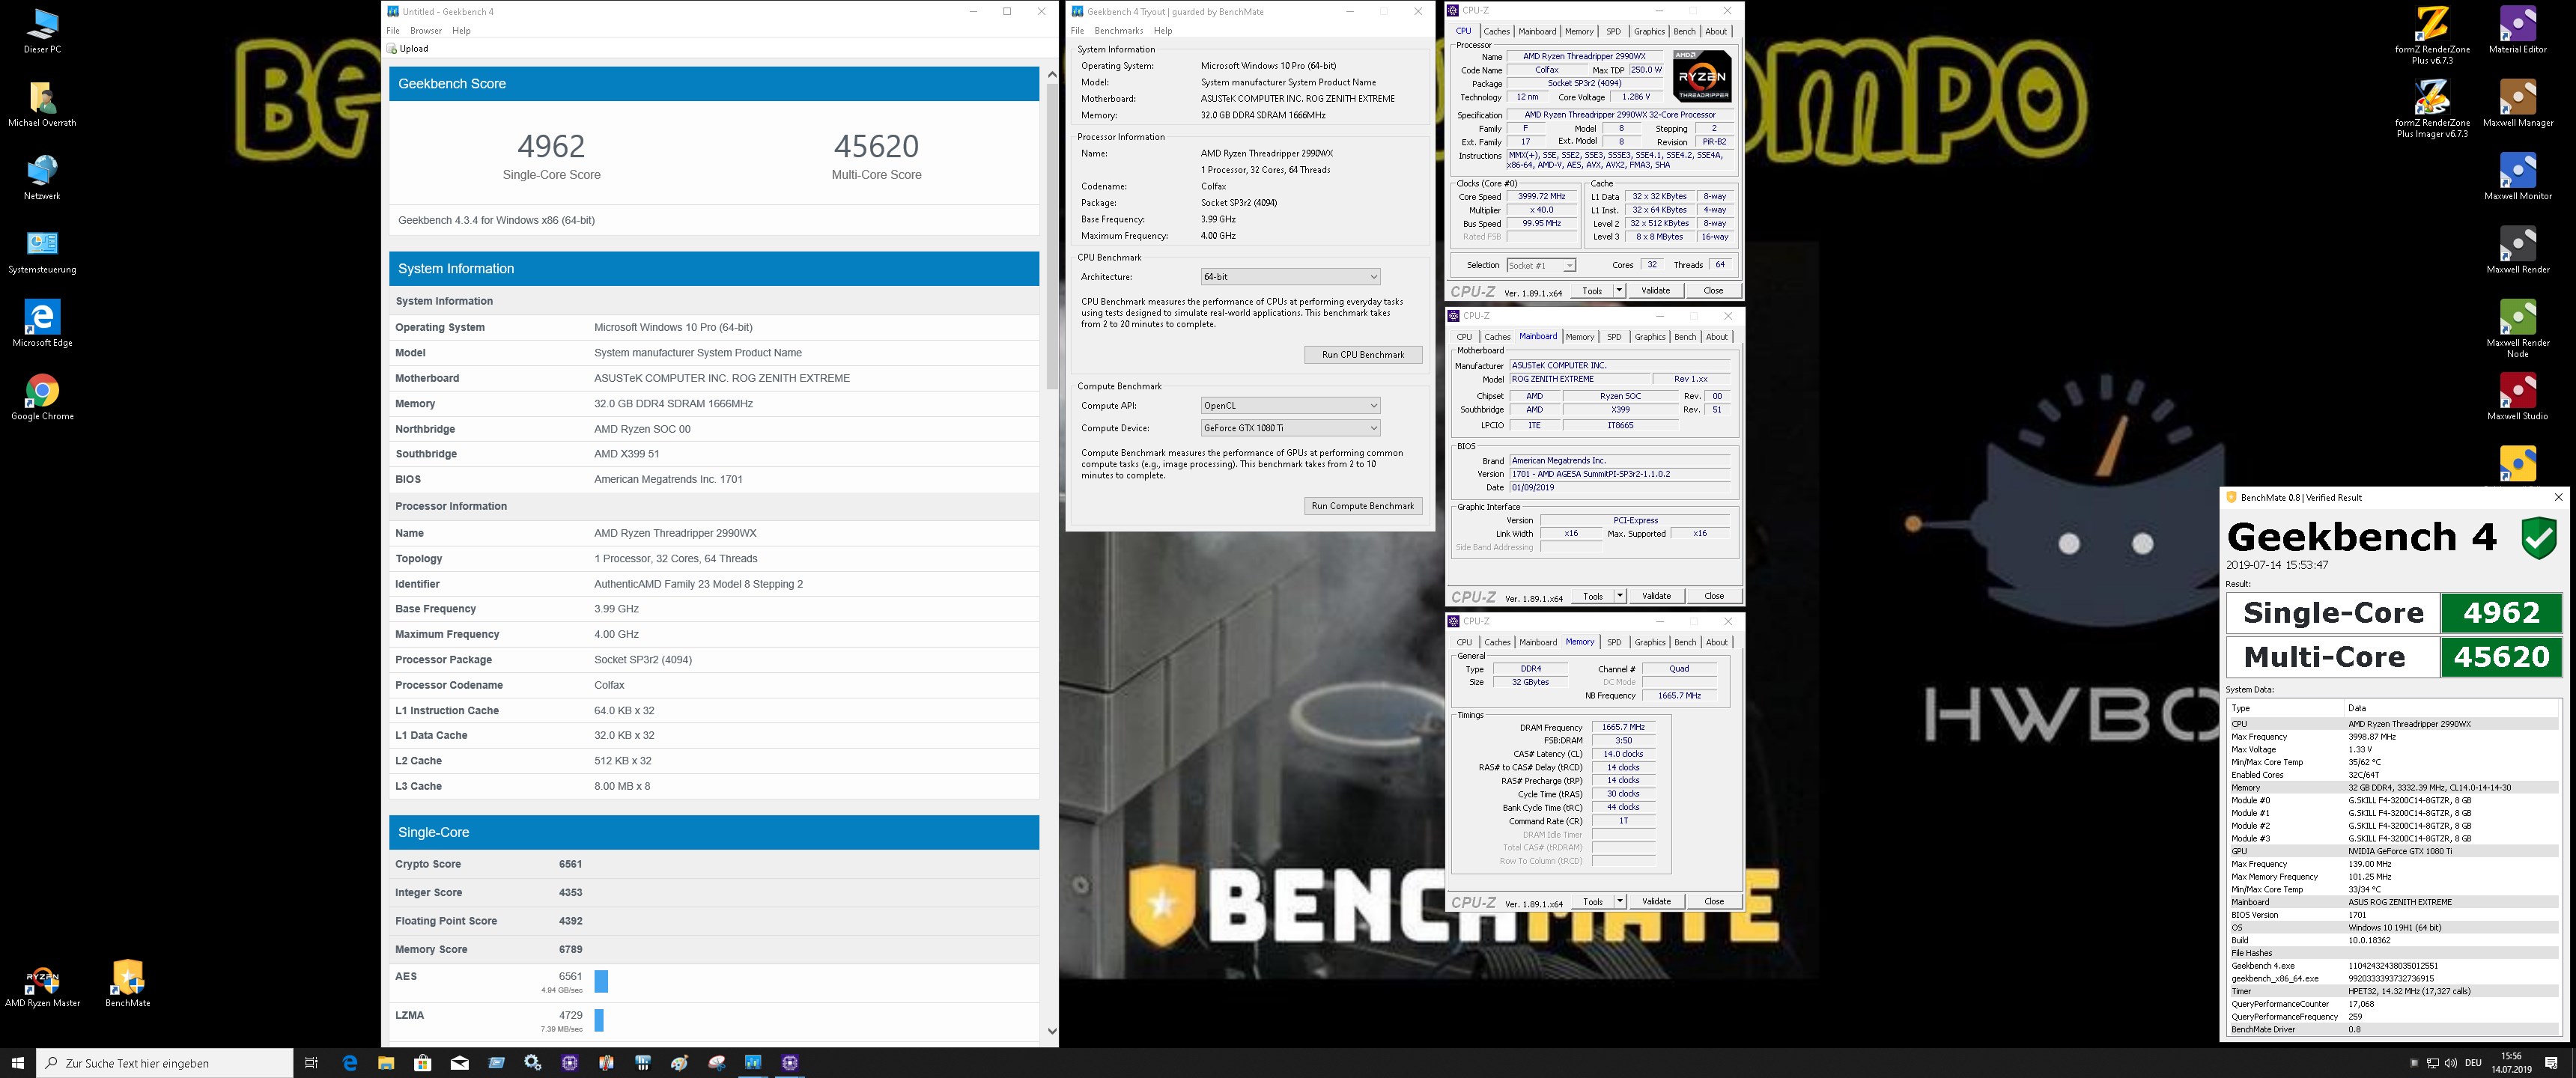Open the Mail app from the taskbar
Screen dimensions: 2576x1078
459,1062
